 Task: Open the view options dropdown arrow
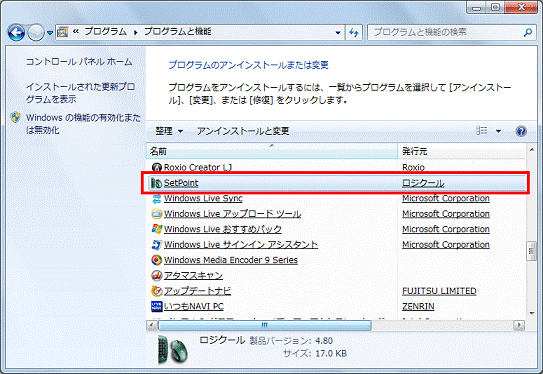pyautogui.click(x=498, y=131)
